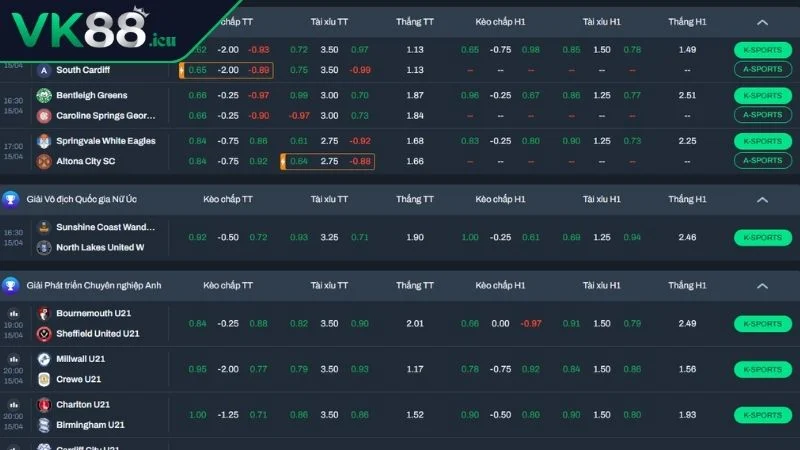Select Thắng TT odds 1.17 for Millwall U21 match
Viewport: 800px width, 450px height.
tap(415, 369)
